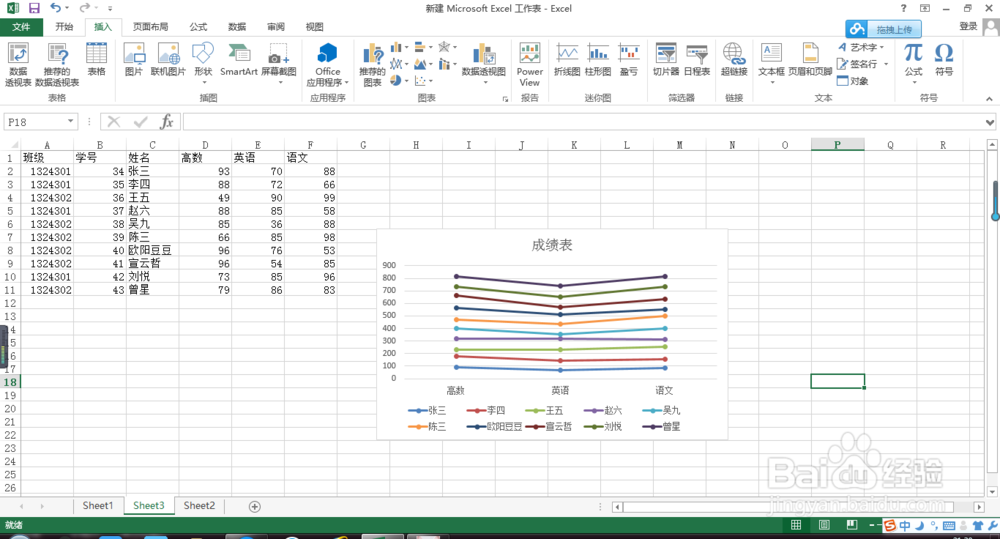Insert a Hyperlink (超链接)
The image size is (1000, 539).
(733, 59)
